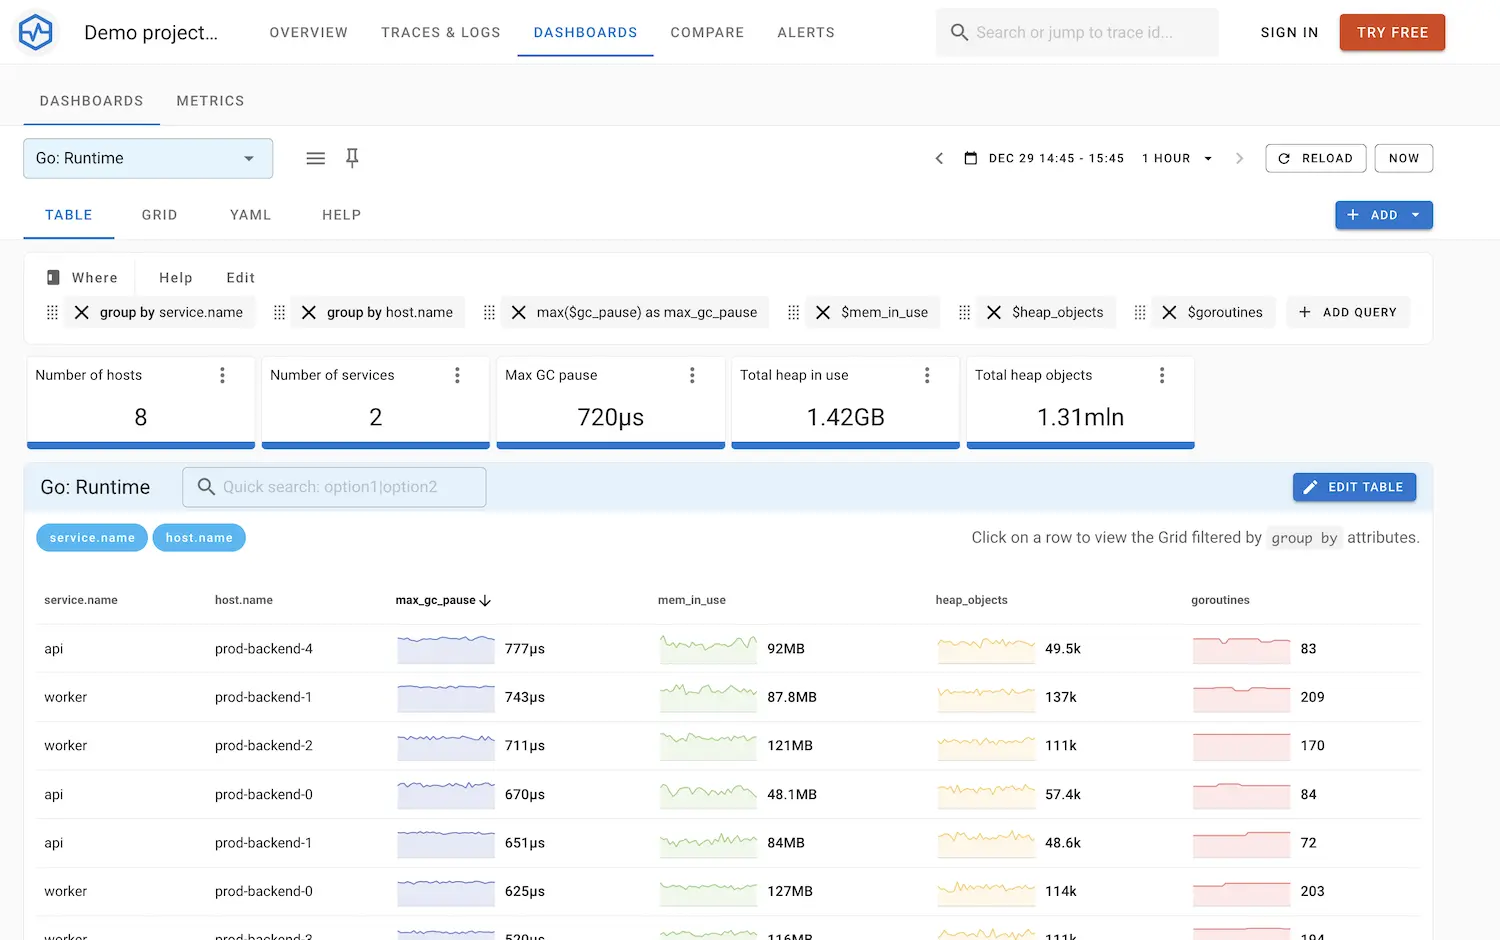Toggle the service.name grouping chip
Image resolution: width=1500 pixels, height=940 pixels.
(x=92, y=538)
